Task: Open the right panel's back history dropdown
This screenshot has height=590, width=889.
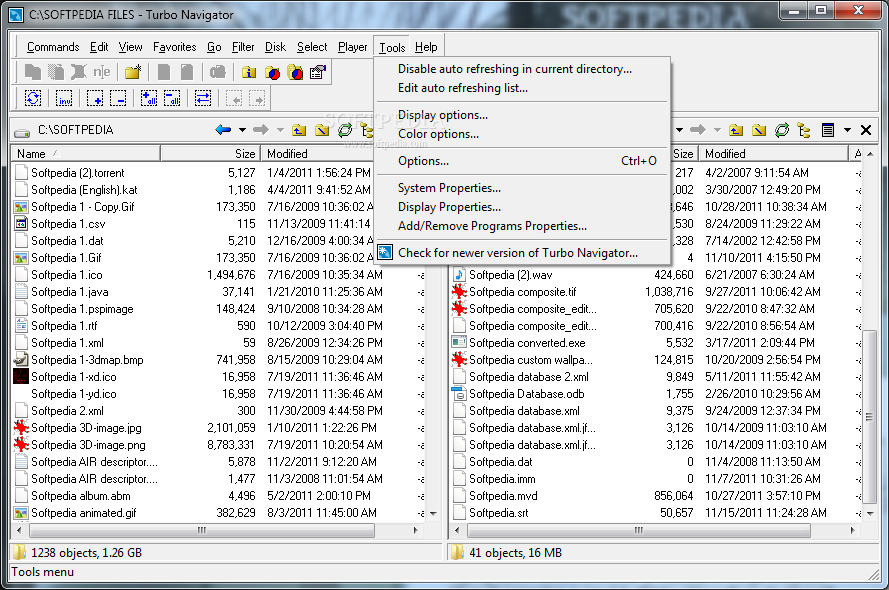Action: click(679, 130)
